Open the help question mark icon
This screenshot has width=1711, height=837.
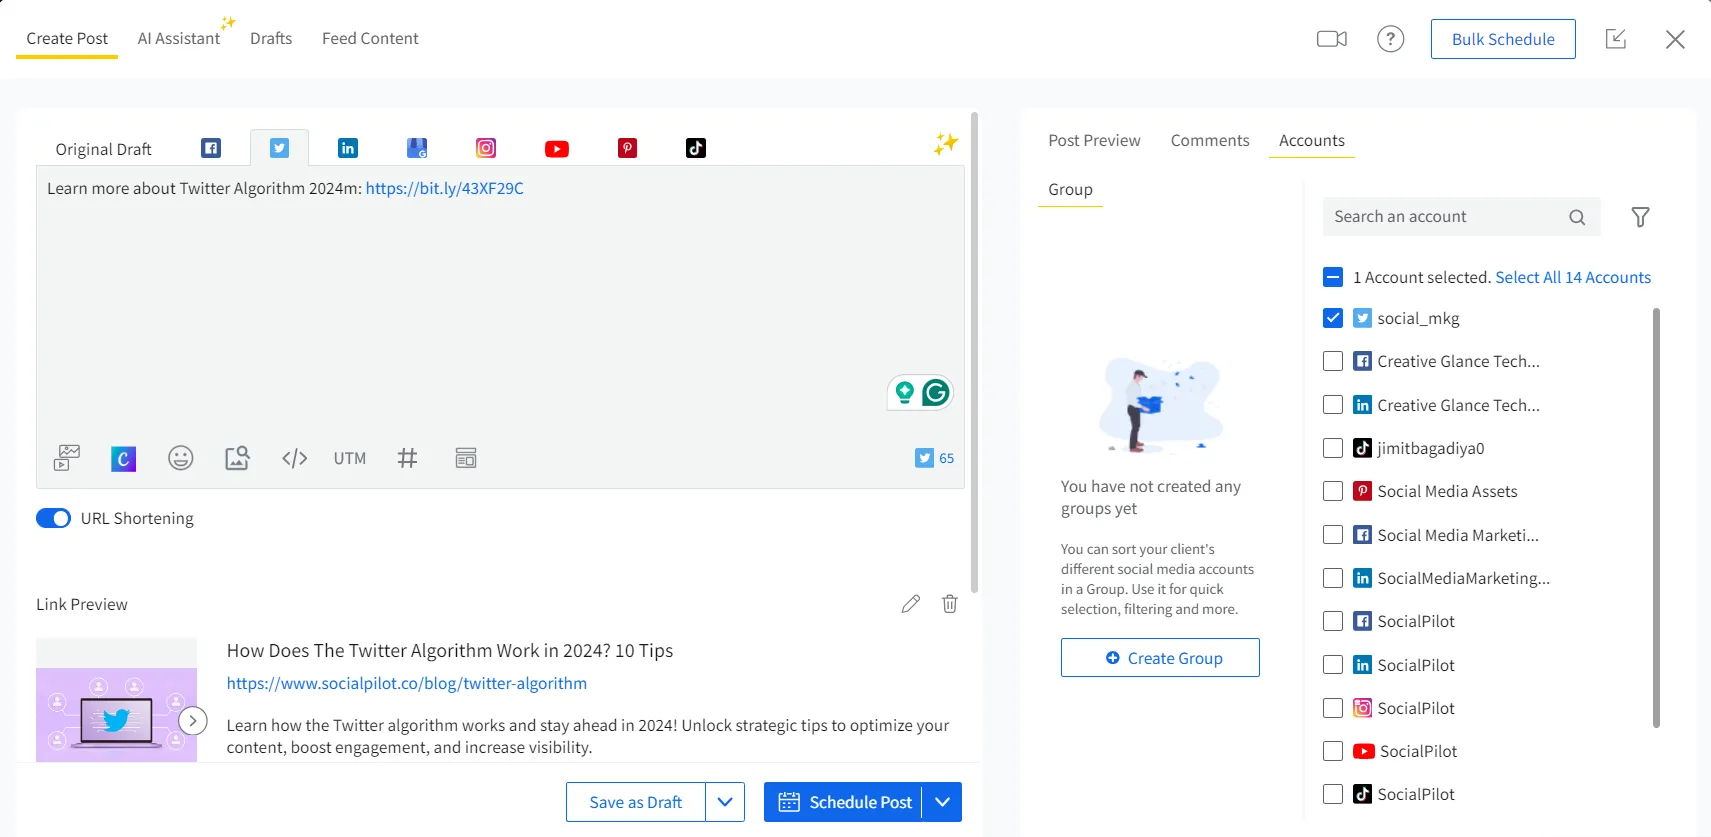click(1391, 39)
